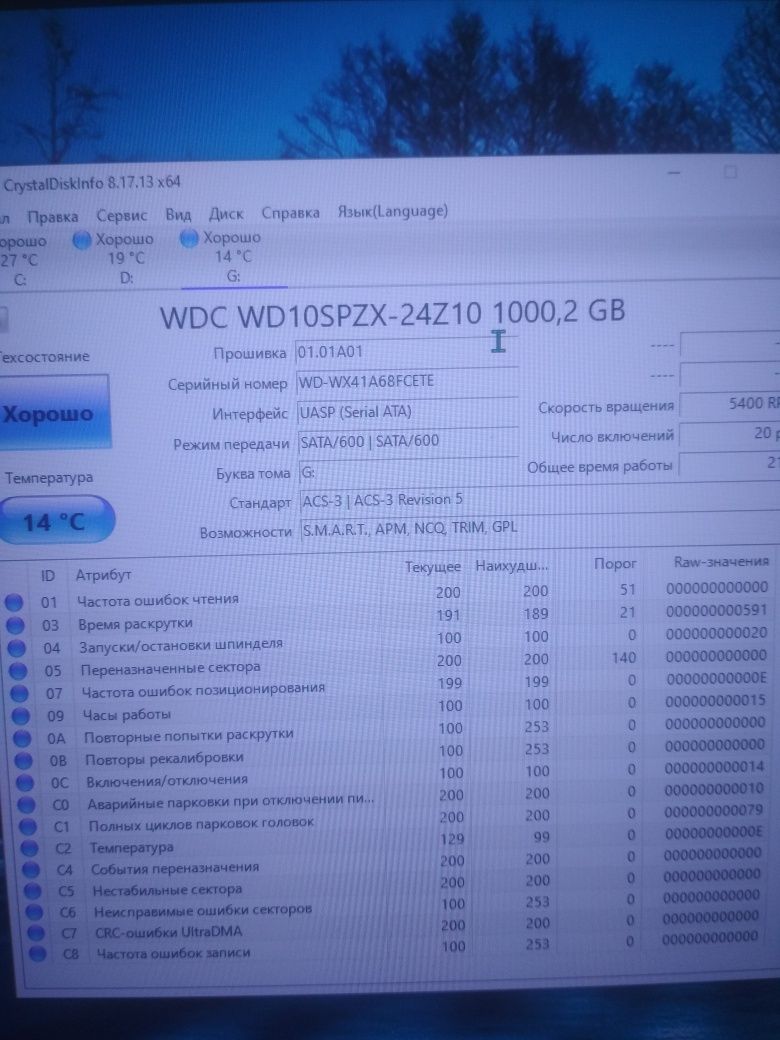This screenshot has width=780, height=1040.
Task: Click the Общее время работы value field
Action: pyautogui.click(x=730, y=463)
